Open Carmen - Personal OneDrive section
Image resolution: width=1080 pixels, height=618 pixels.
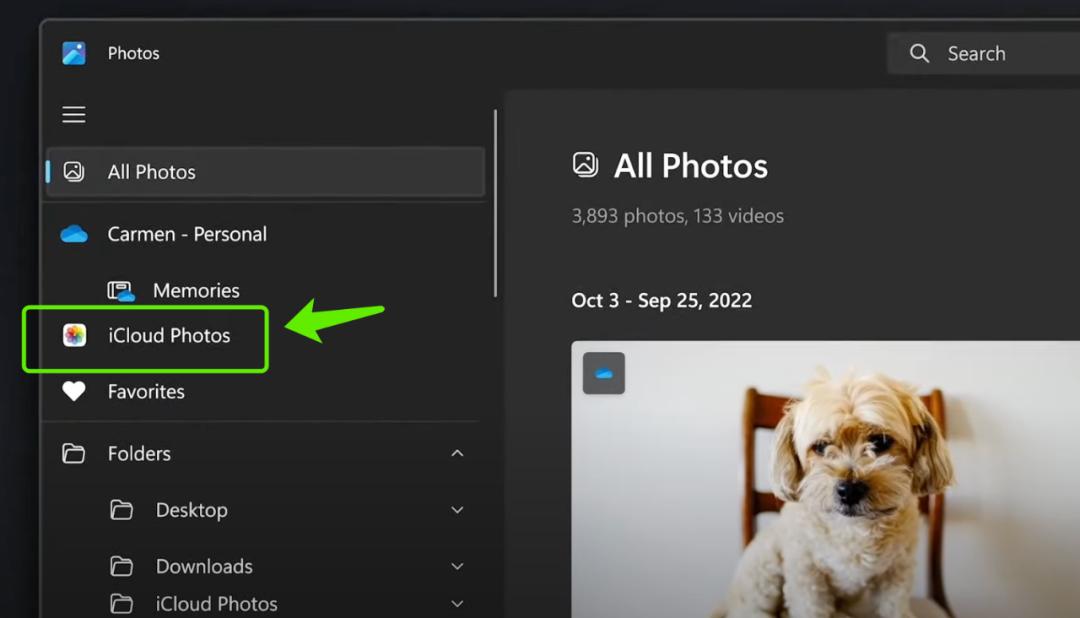click(187, 234)
